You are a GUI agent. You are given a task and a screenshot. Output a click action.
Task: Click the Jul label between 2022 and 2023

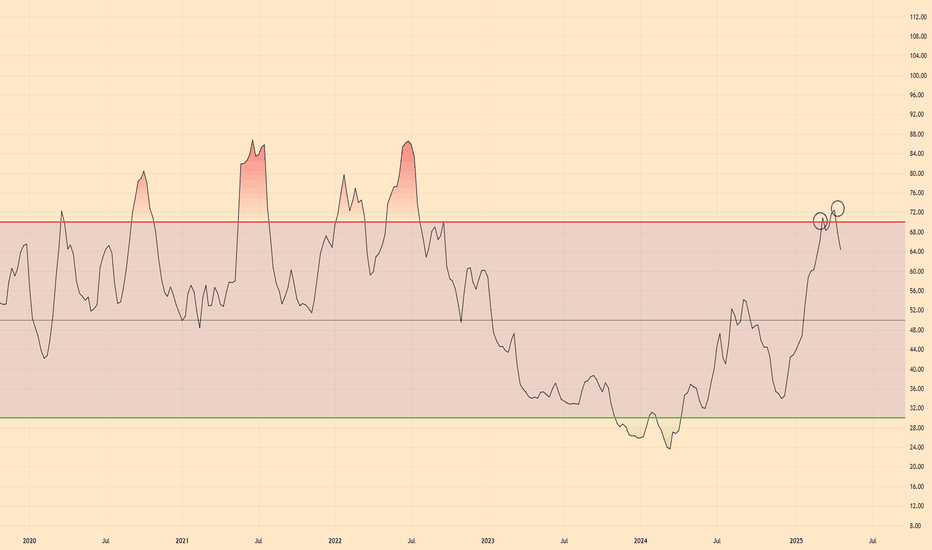(x=411, y=541)
